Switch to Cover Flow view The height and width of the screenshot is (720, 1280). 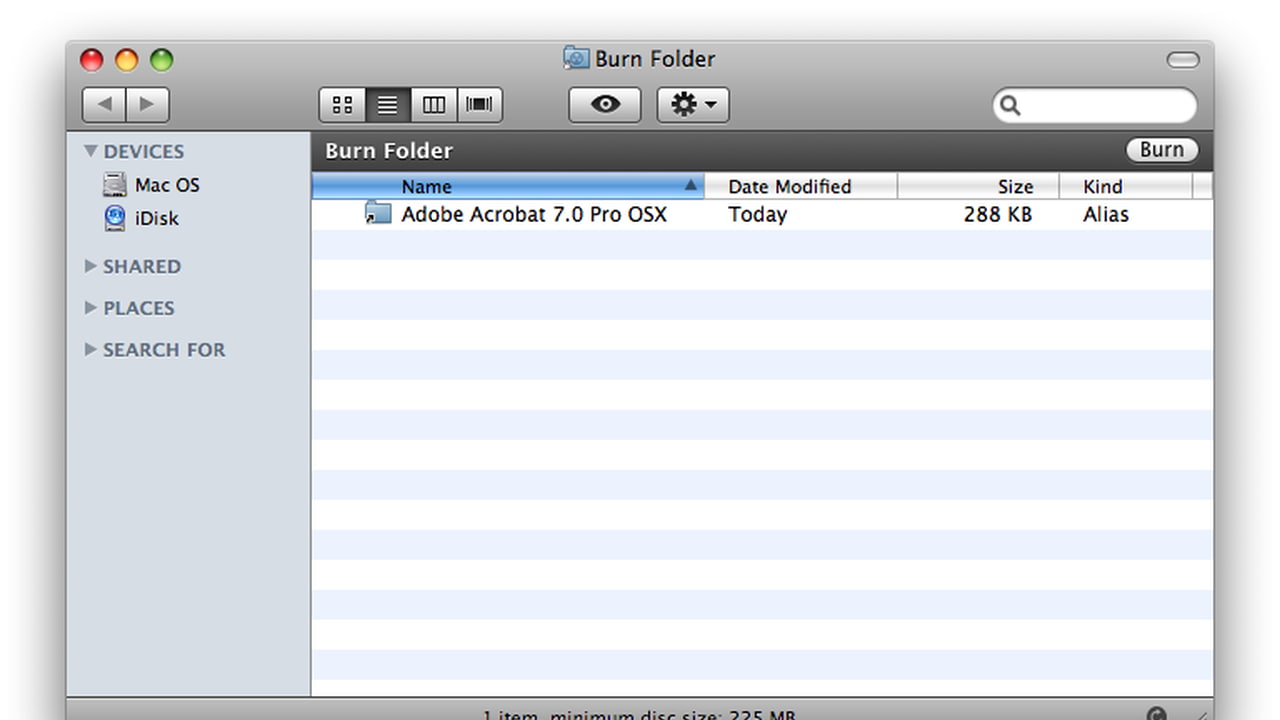(480, 105)
